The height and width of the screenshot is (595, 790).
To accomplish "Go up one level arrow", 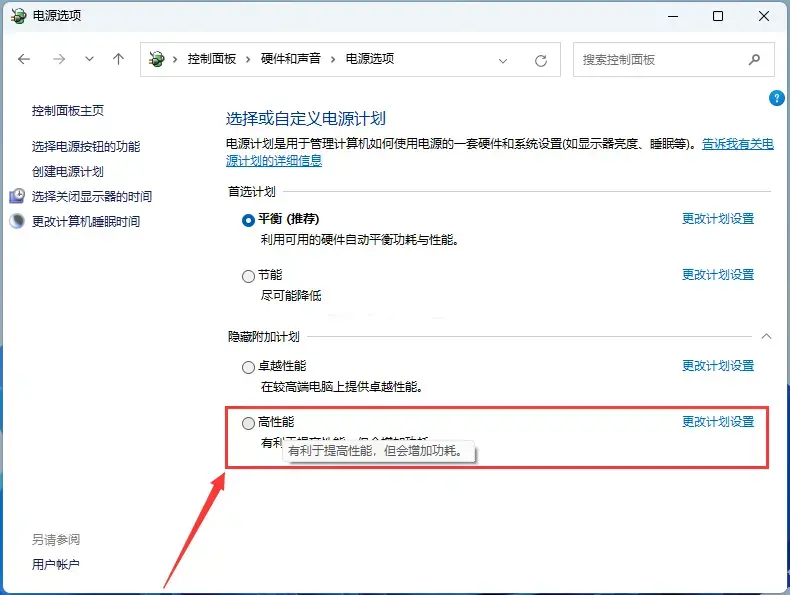I will coord(118,59).
